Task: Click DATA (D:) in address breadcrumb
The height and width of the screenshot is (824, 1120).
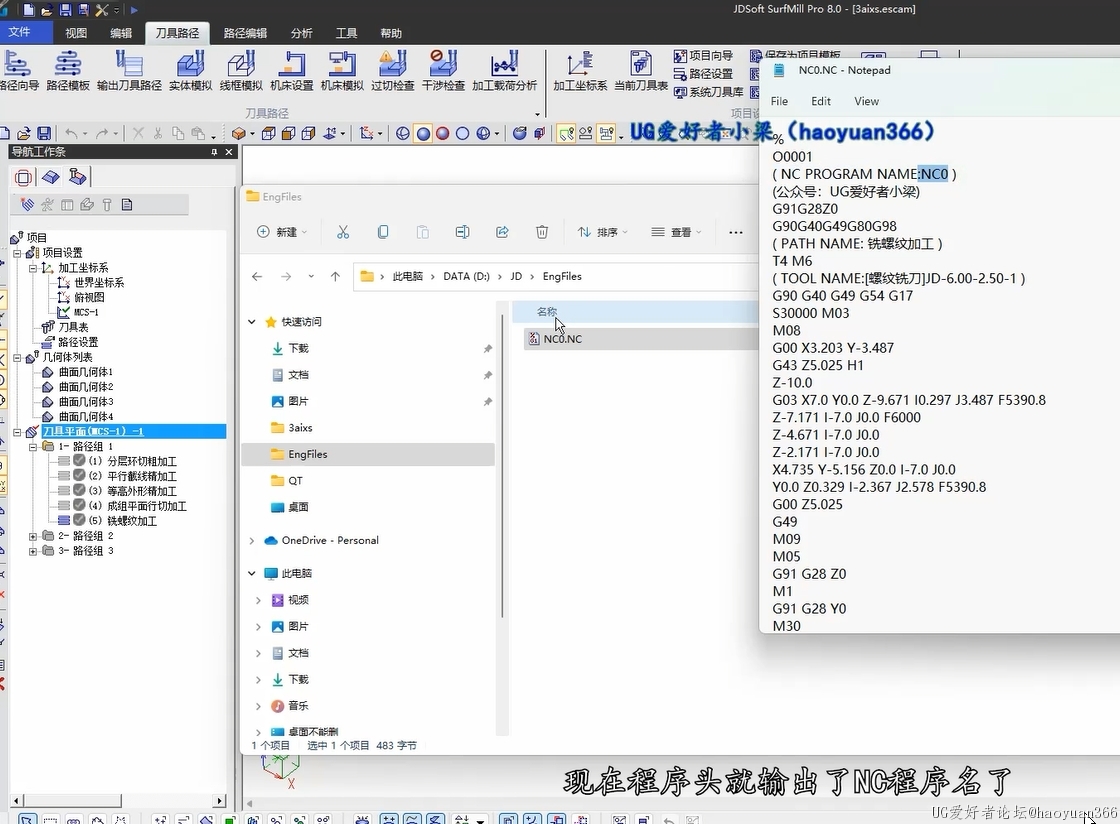Action: pyautogui.click(x=466, y=276)
